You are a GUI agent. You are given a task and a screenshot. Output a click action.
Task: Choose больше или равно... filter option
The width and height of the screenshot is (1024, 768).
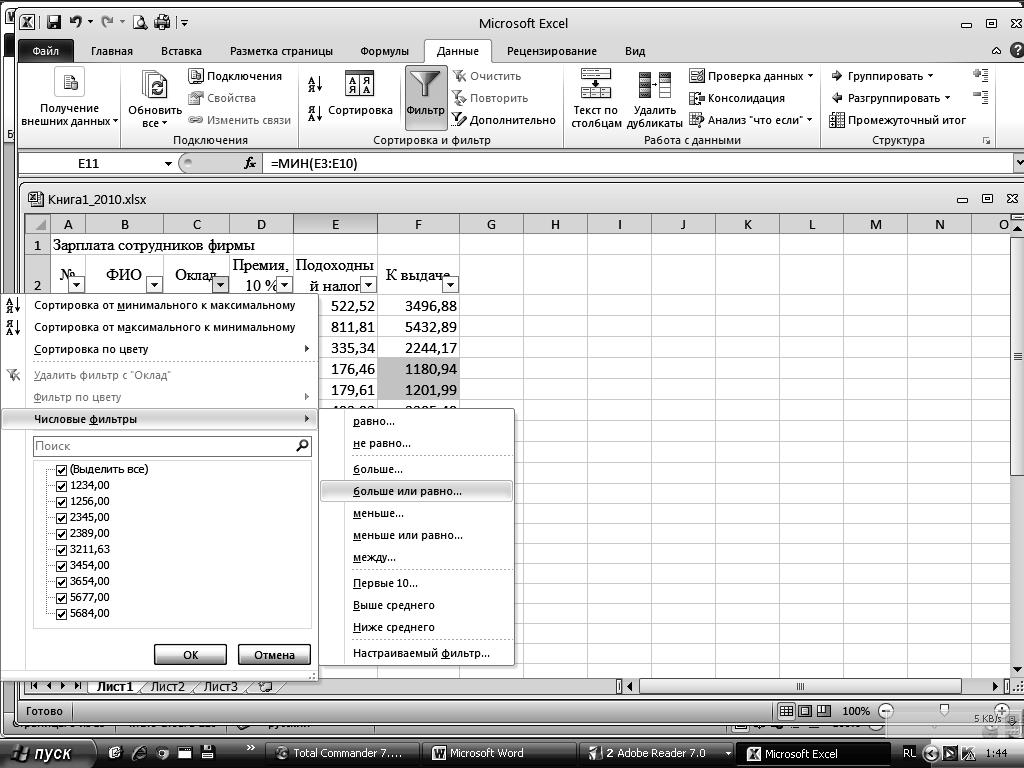(x=417, y=492)
